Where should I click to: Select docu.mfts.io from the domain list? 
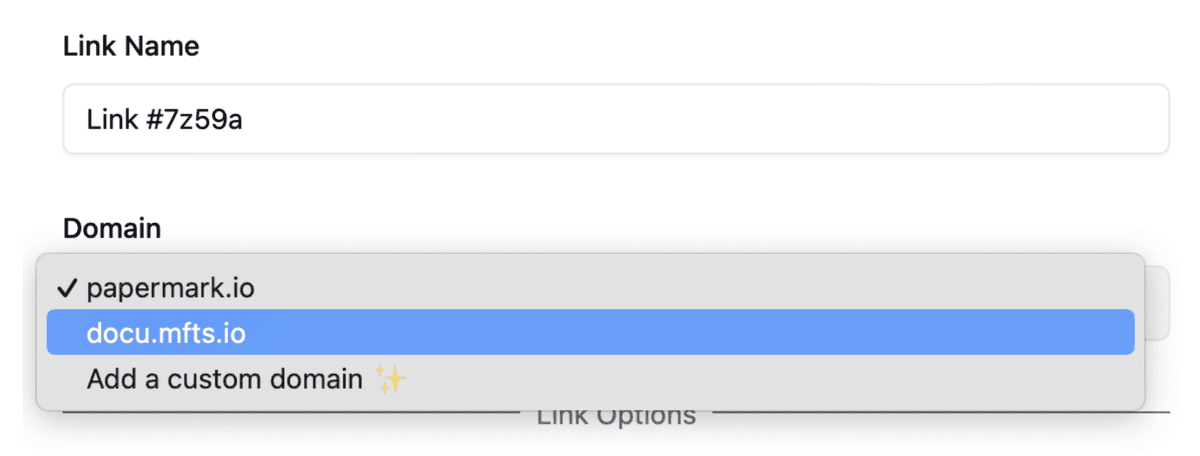pyautogui.click(x=166, y=334)
